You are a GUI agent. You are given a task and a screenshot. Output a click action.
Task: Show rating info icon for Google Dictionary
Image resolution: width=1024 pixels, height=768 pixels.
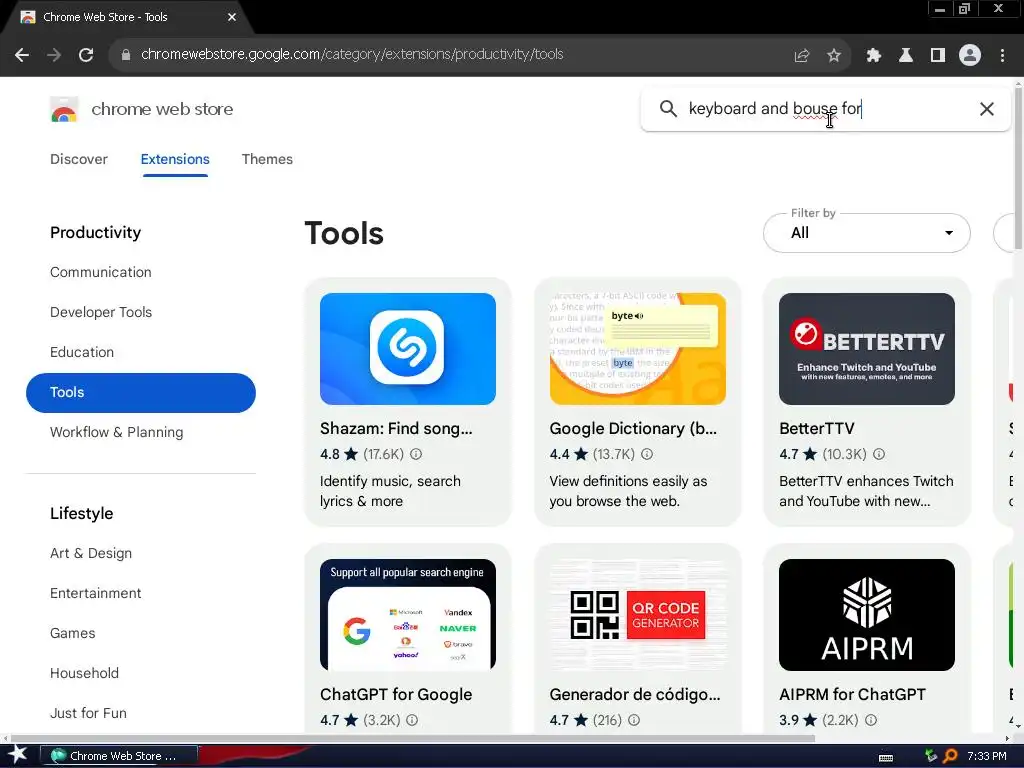point(647,454)
